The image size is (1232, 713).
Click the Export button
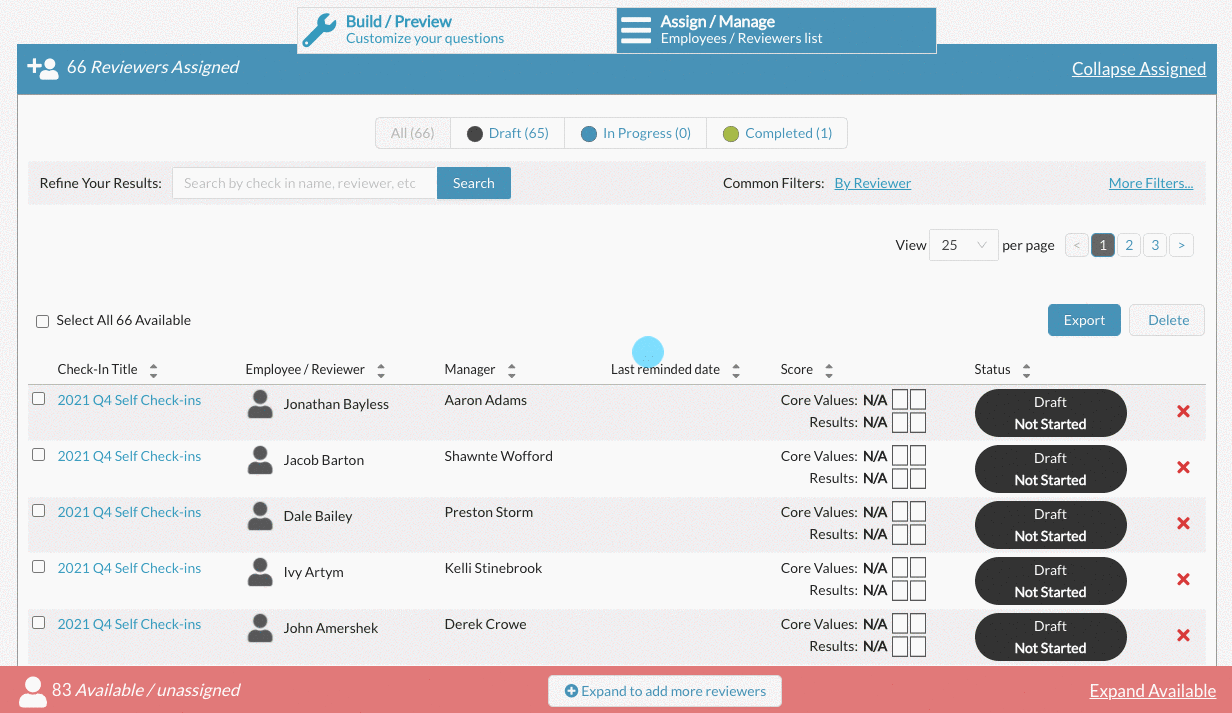1084,320
